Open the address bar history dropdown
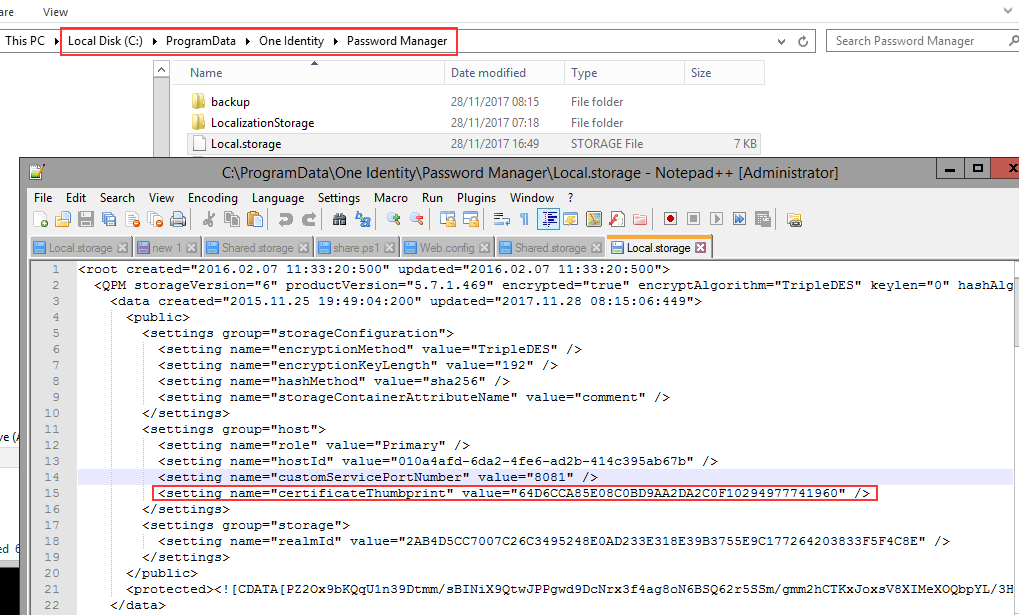This screenshot has width=1019, height=615. (781, 42)
